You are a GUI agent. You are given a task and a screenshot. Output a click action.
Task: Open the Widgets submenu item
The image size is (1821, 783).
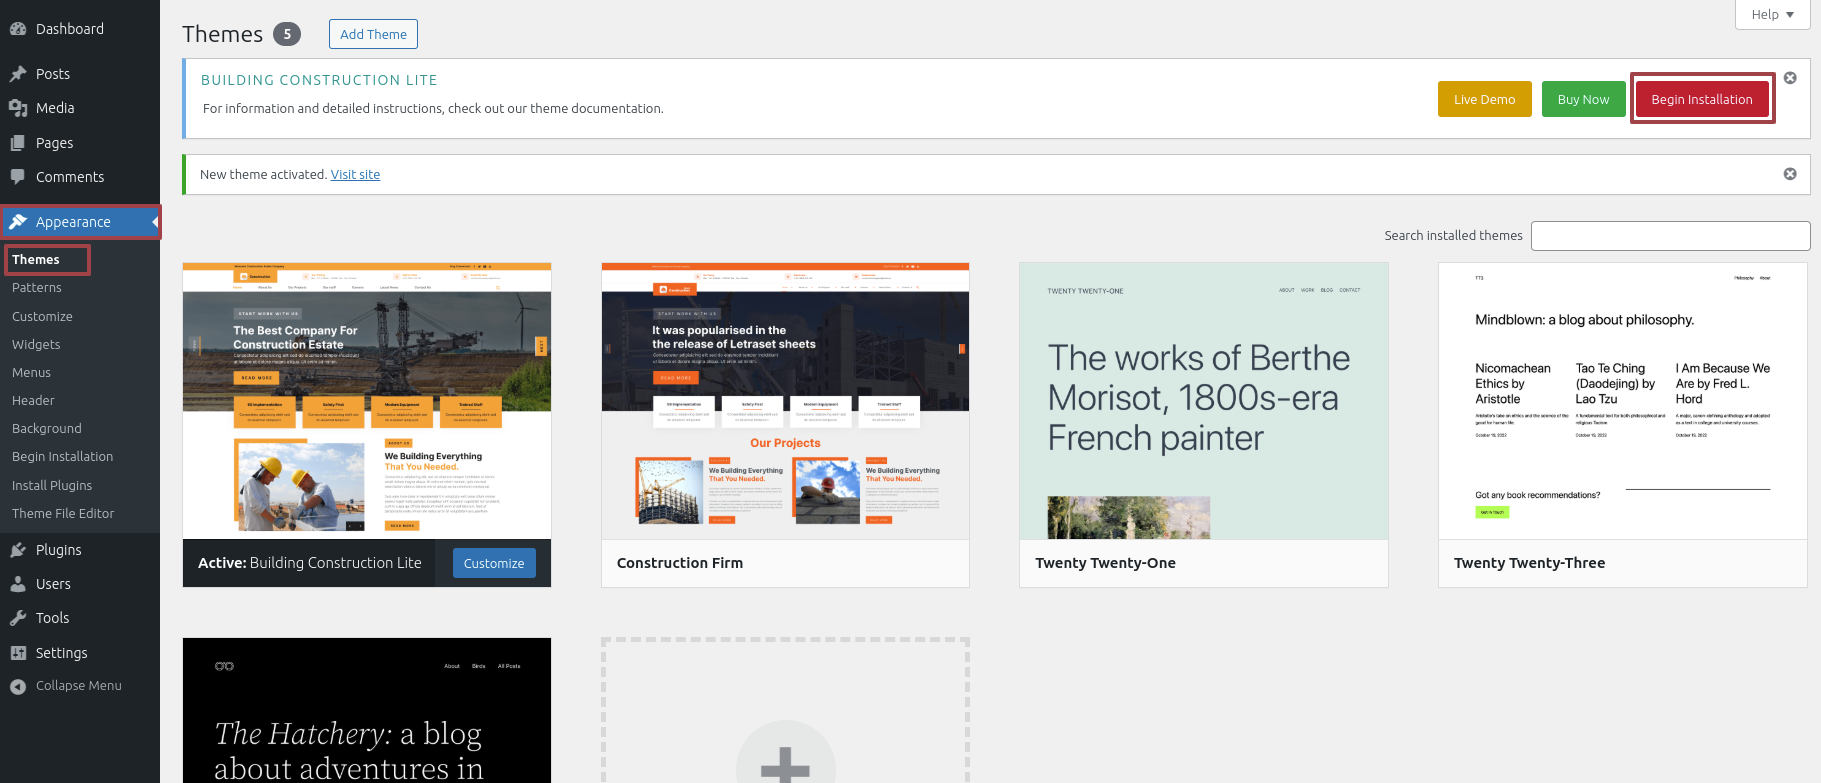36,344
